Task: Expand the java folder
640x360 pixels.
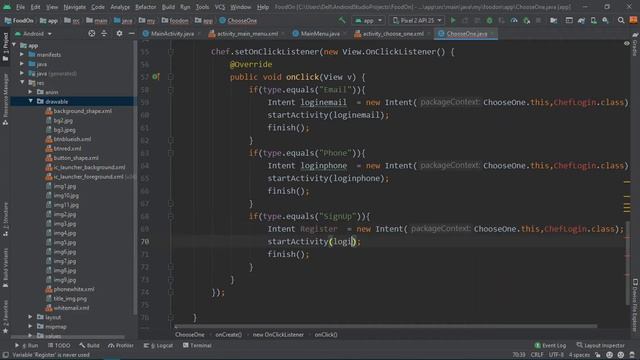Action: (22, 64)
